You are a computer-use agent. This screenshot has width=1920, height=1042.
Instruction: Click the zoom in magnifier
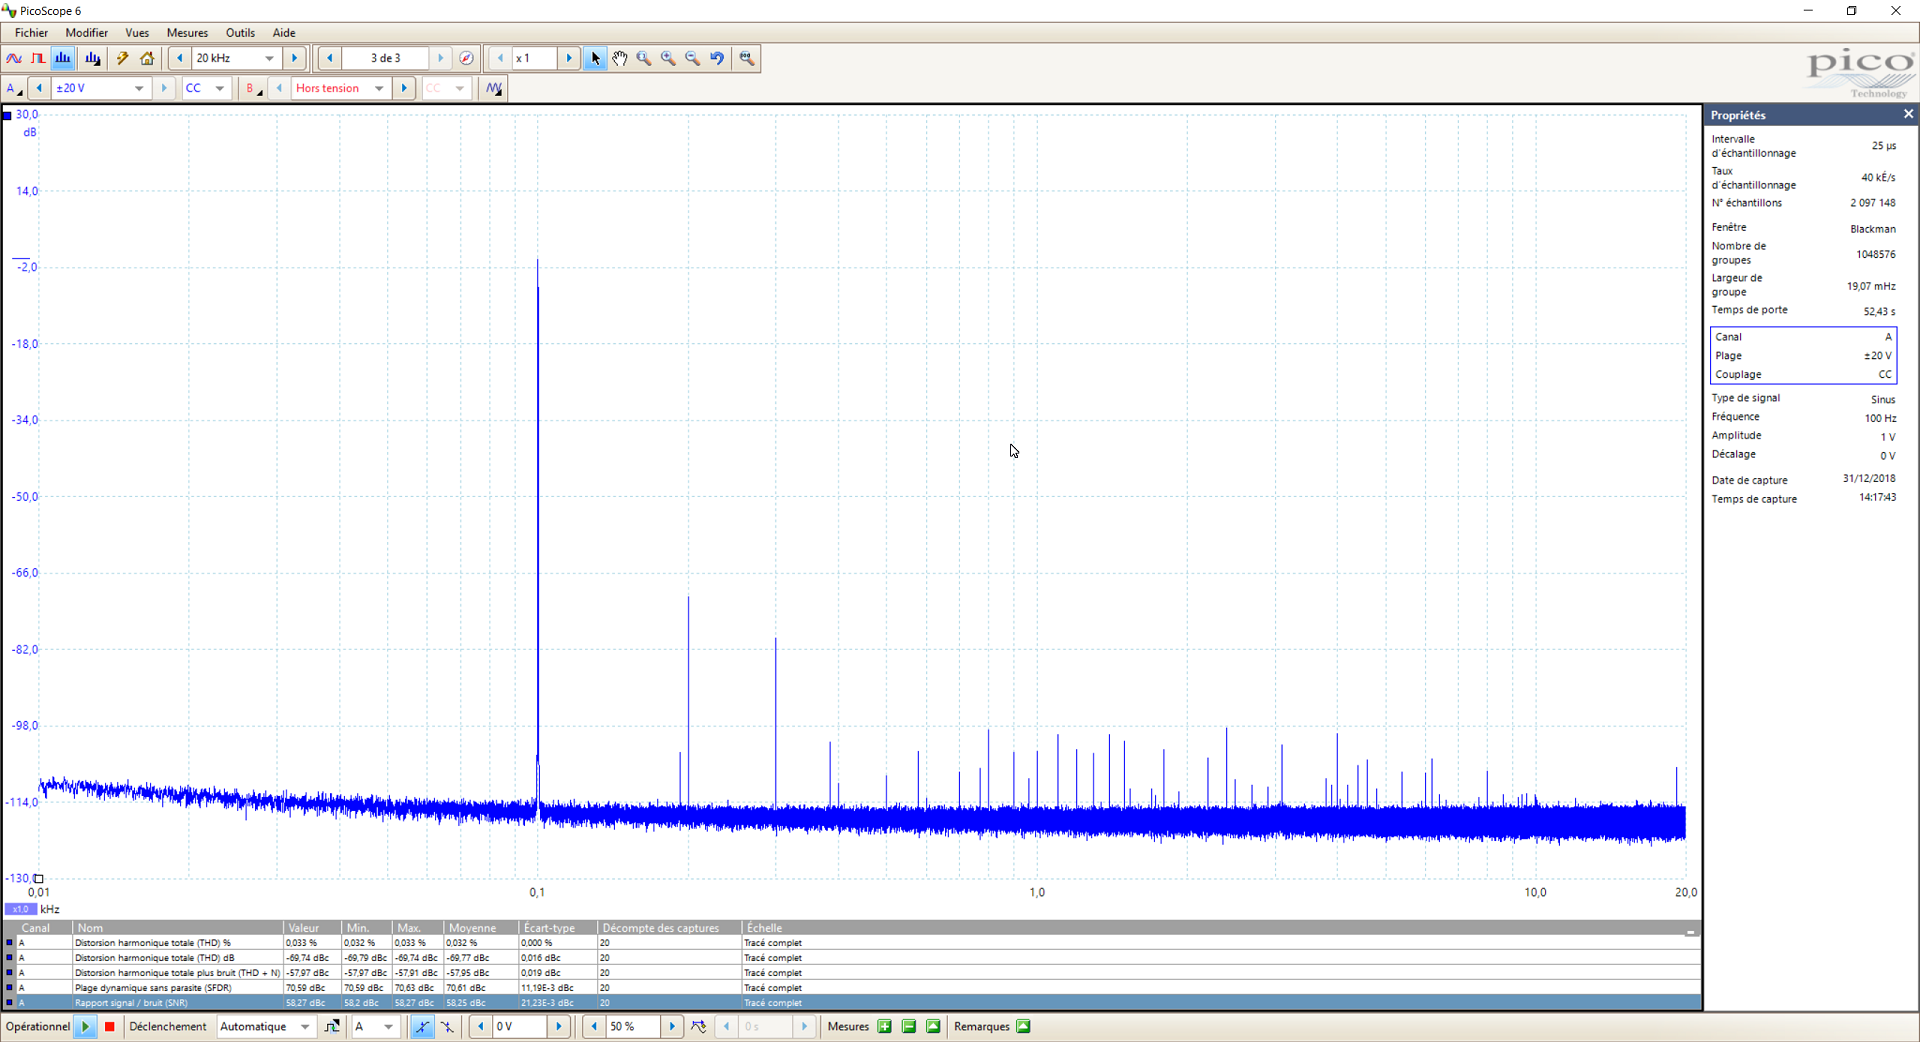668,58
